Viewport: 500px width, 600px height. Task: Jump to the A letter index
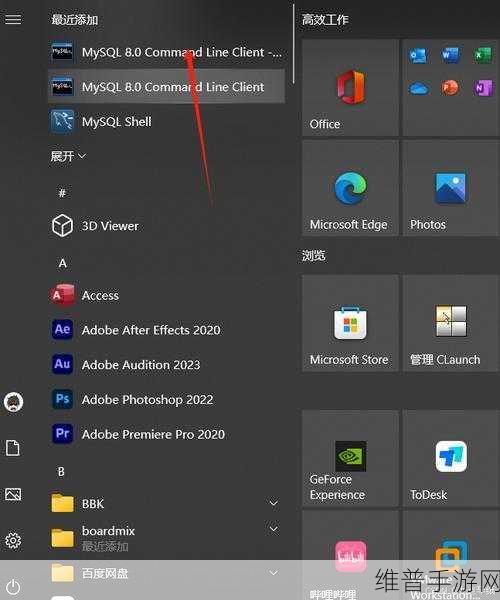[63, 263]
